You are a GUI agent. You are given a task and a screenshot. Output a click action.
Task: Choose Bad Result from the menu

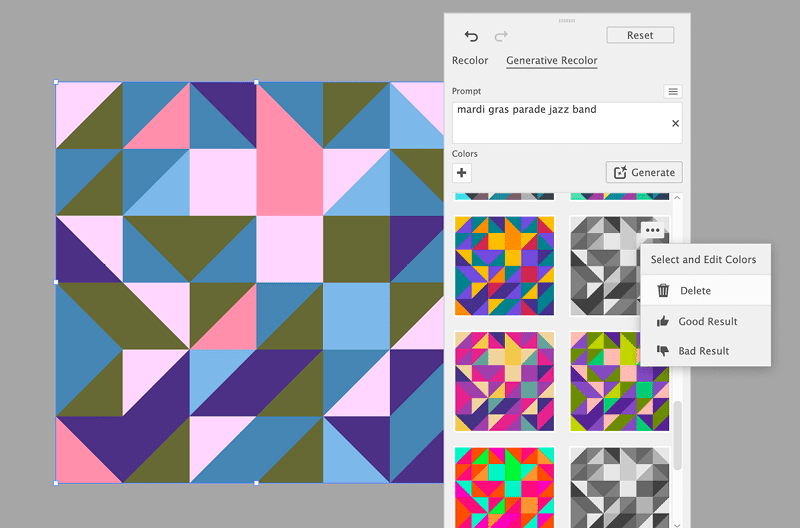click(x=706, y=351)
